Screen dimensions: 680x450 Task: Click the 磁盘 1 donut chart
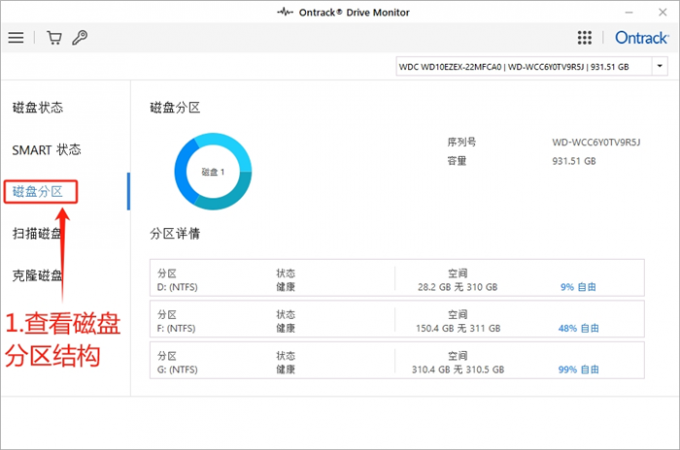[x=213, y=172]
